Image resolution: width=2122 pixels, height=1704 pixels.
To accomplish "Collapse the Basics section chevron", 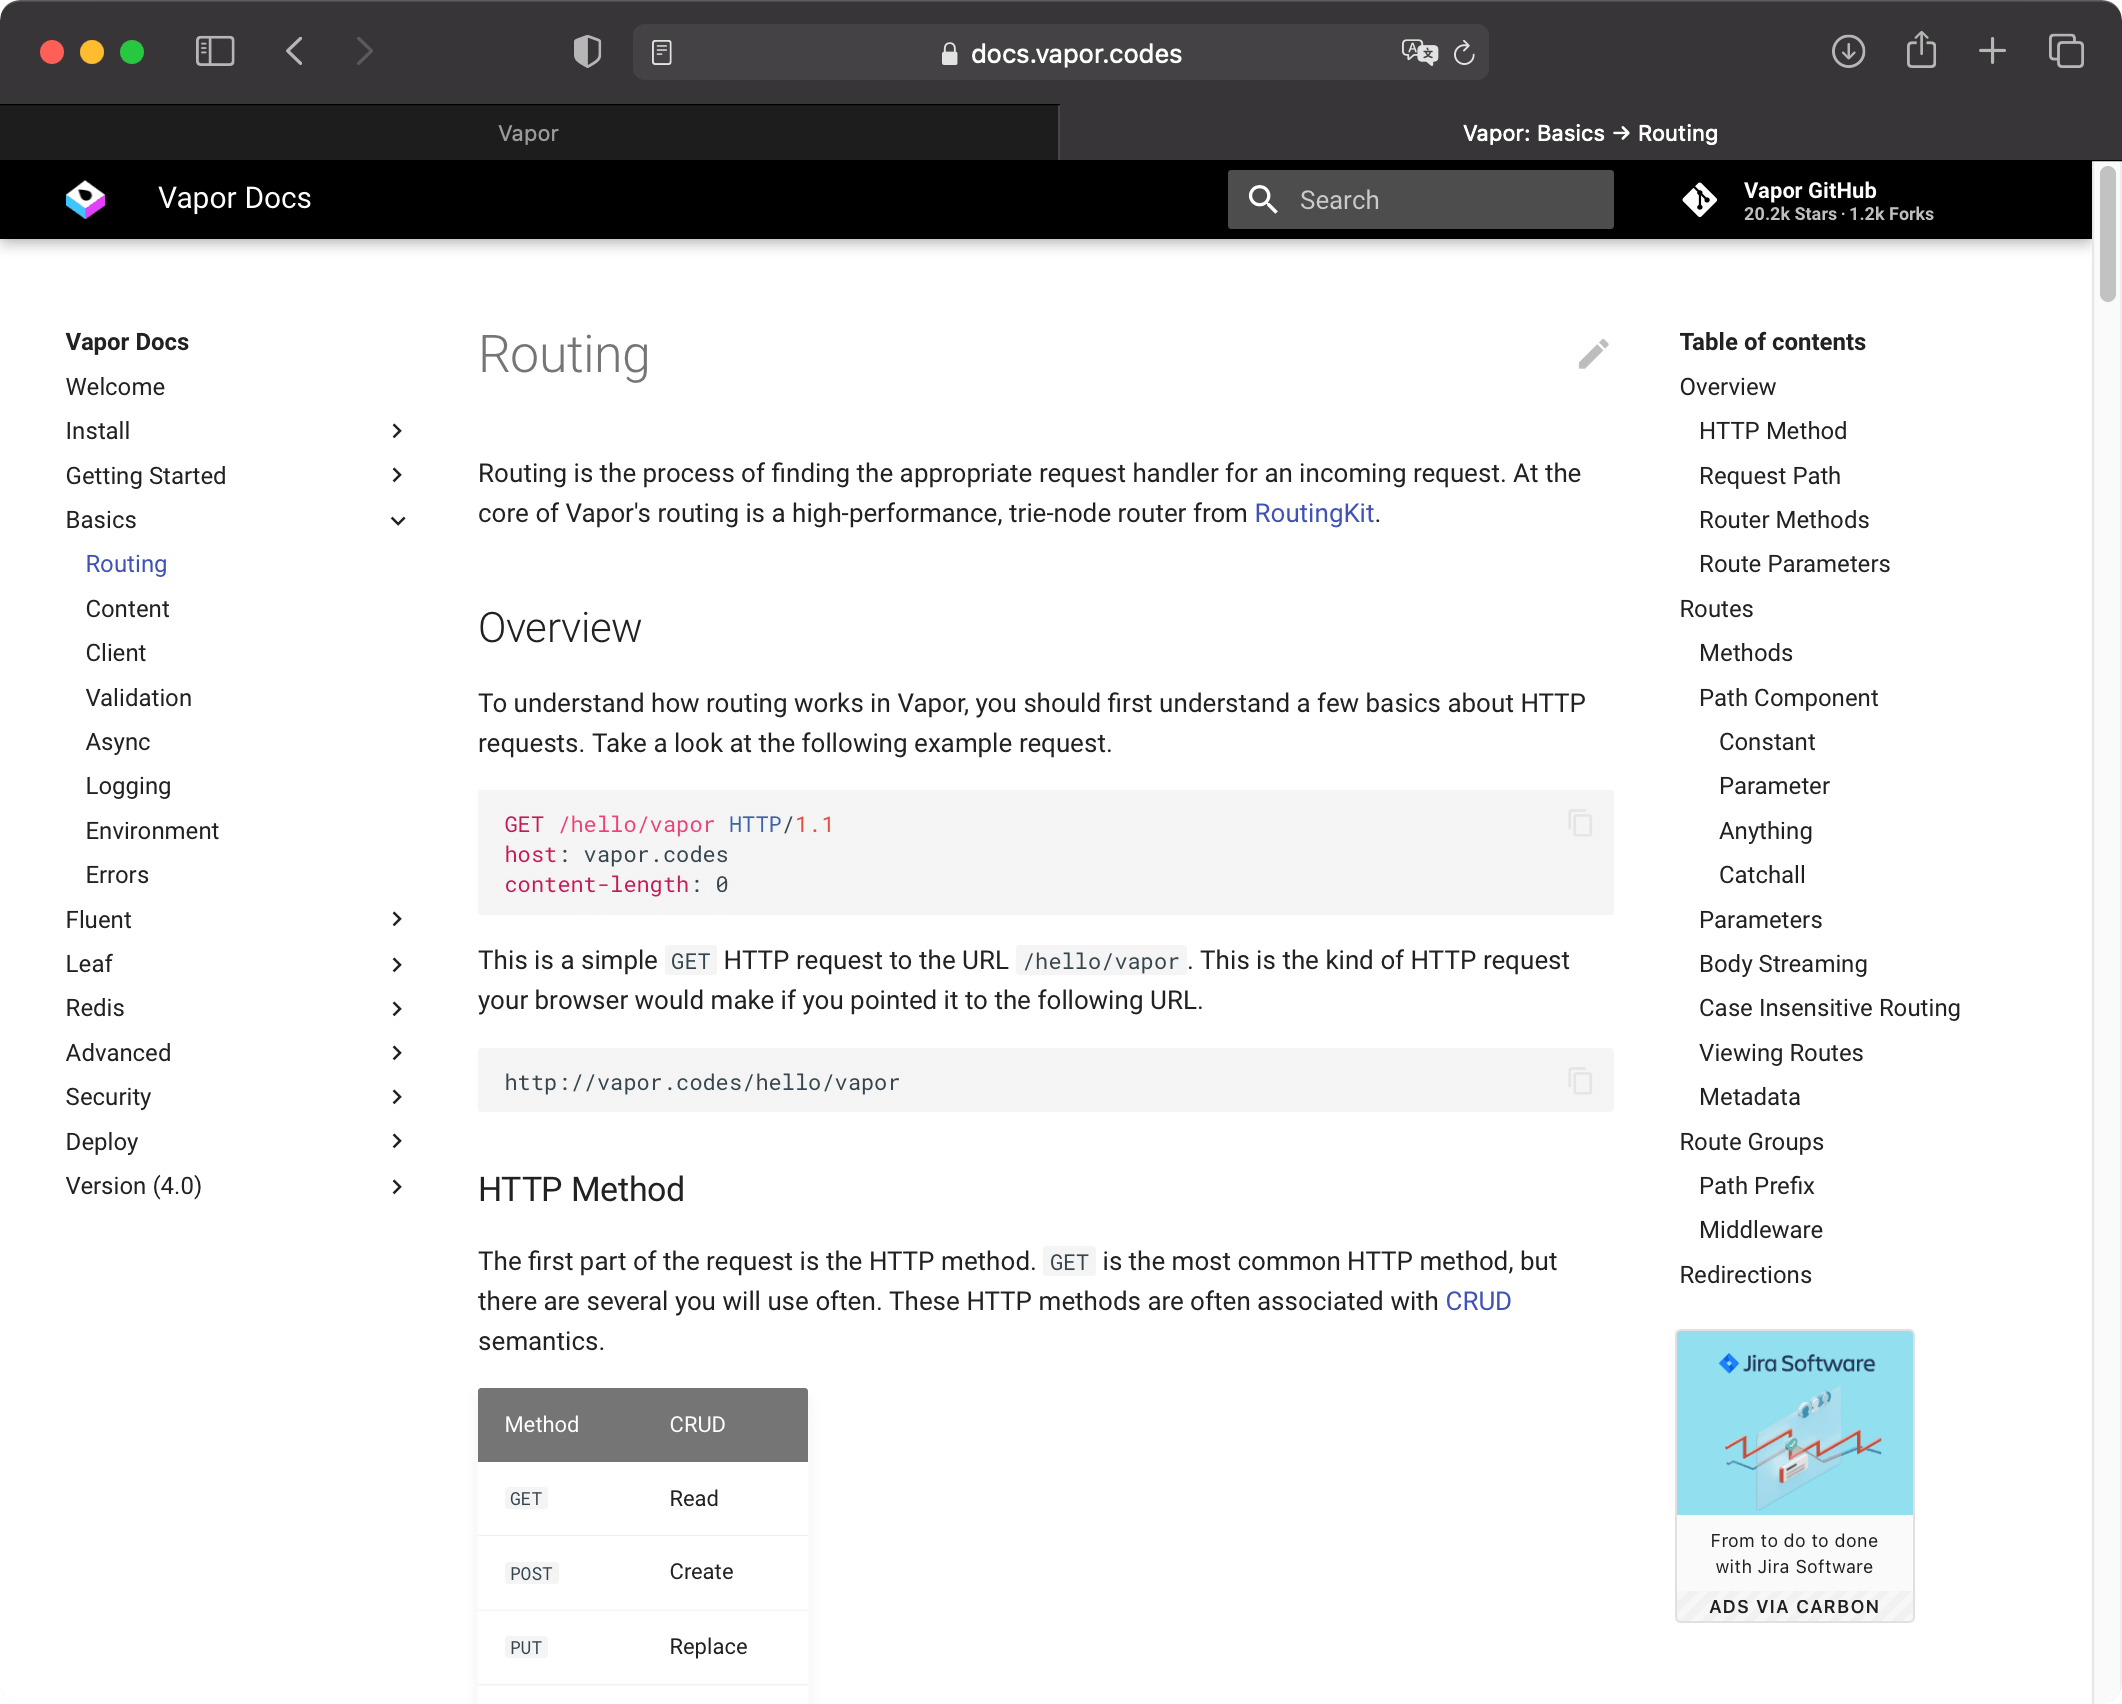I will click(397, 520).
